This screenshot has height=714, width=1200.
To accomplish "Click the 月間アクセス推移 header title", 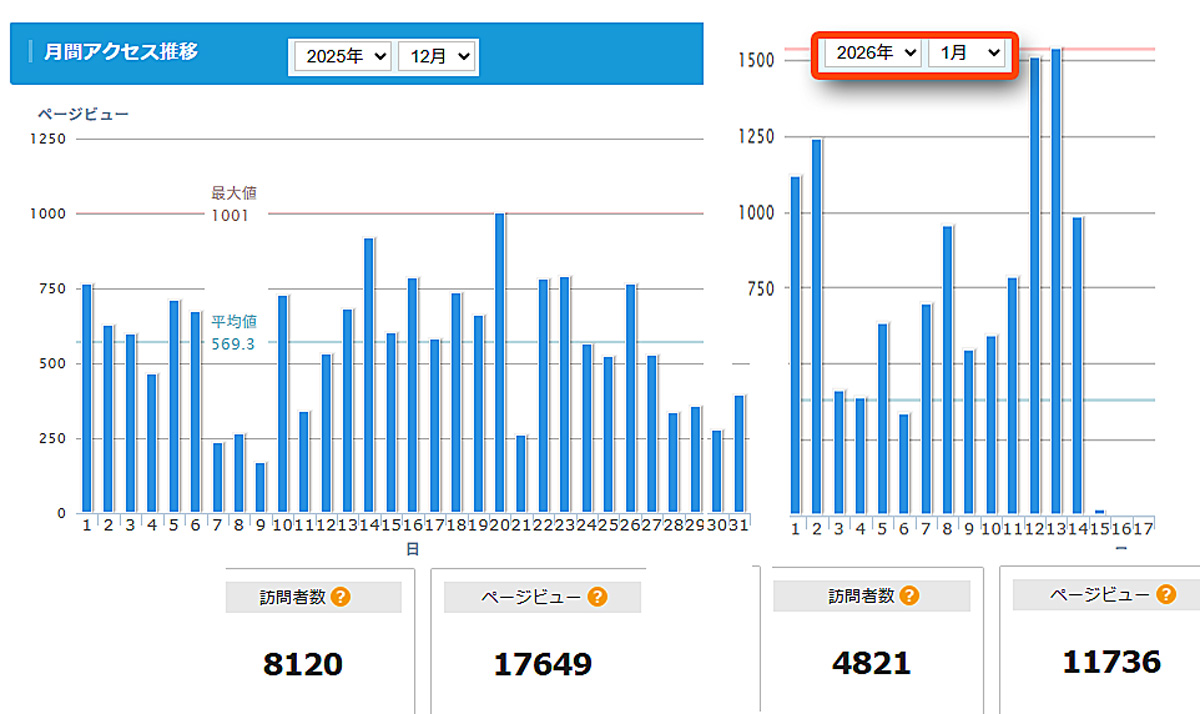I will point(121,52).
